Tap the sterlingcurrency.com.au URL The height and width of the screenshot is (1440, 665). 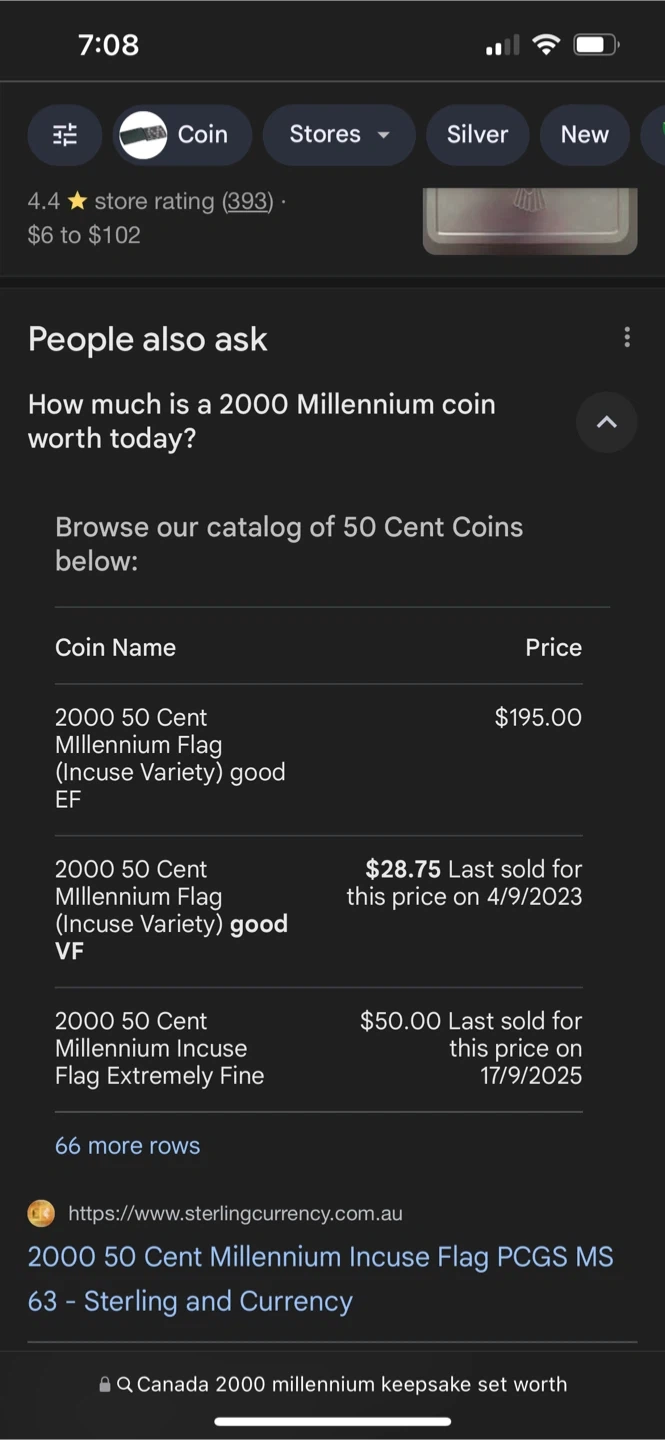click(x=235, y=1214)
